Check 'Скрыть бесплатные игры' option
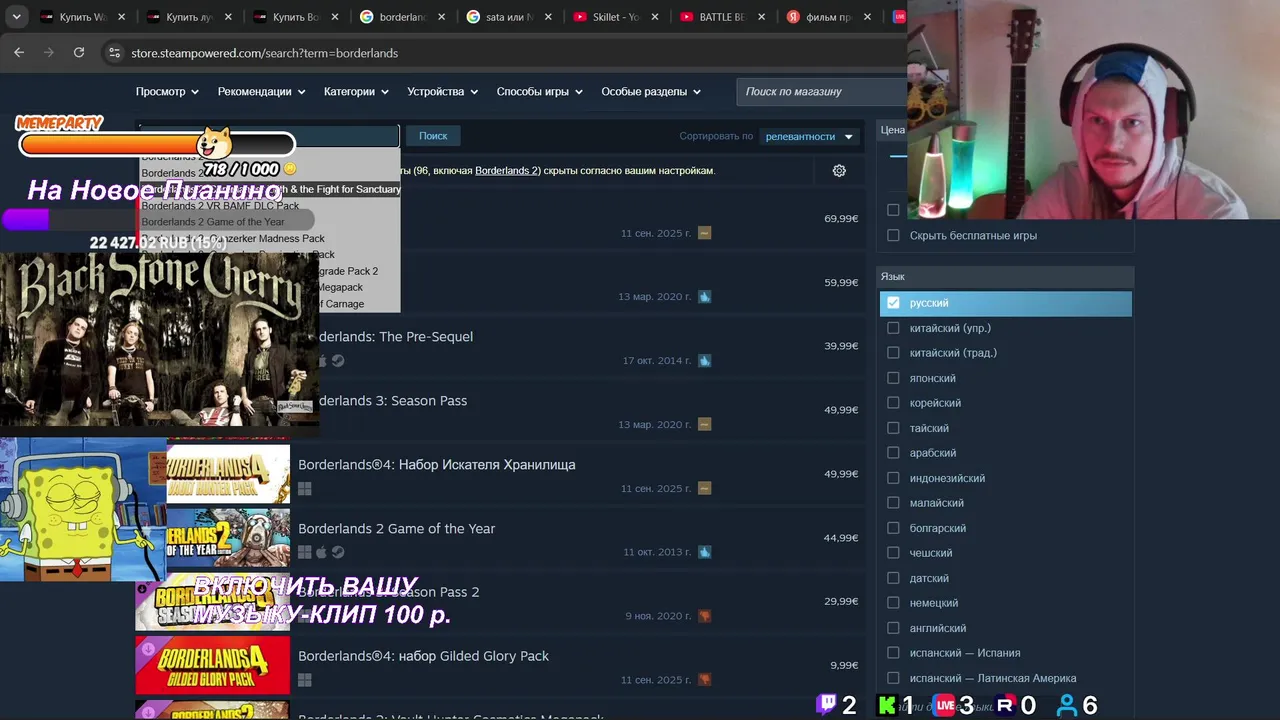The width and height of the screenshot is (1280, 720). pyautogui.click(x=893, y=236)
